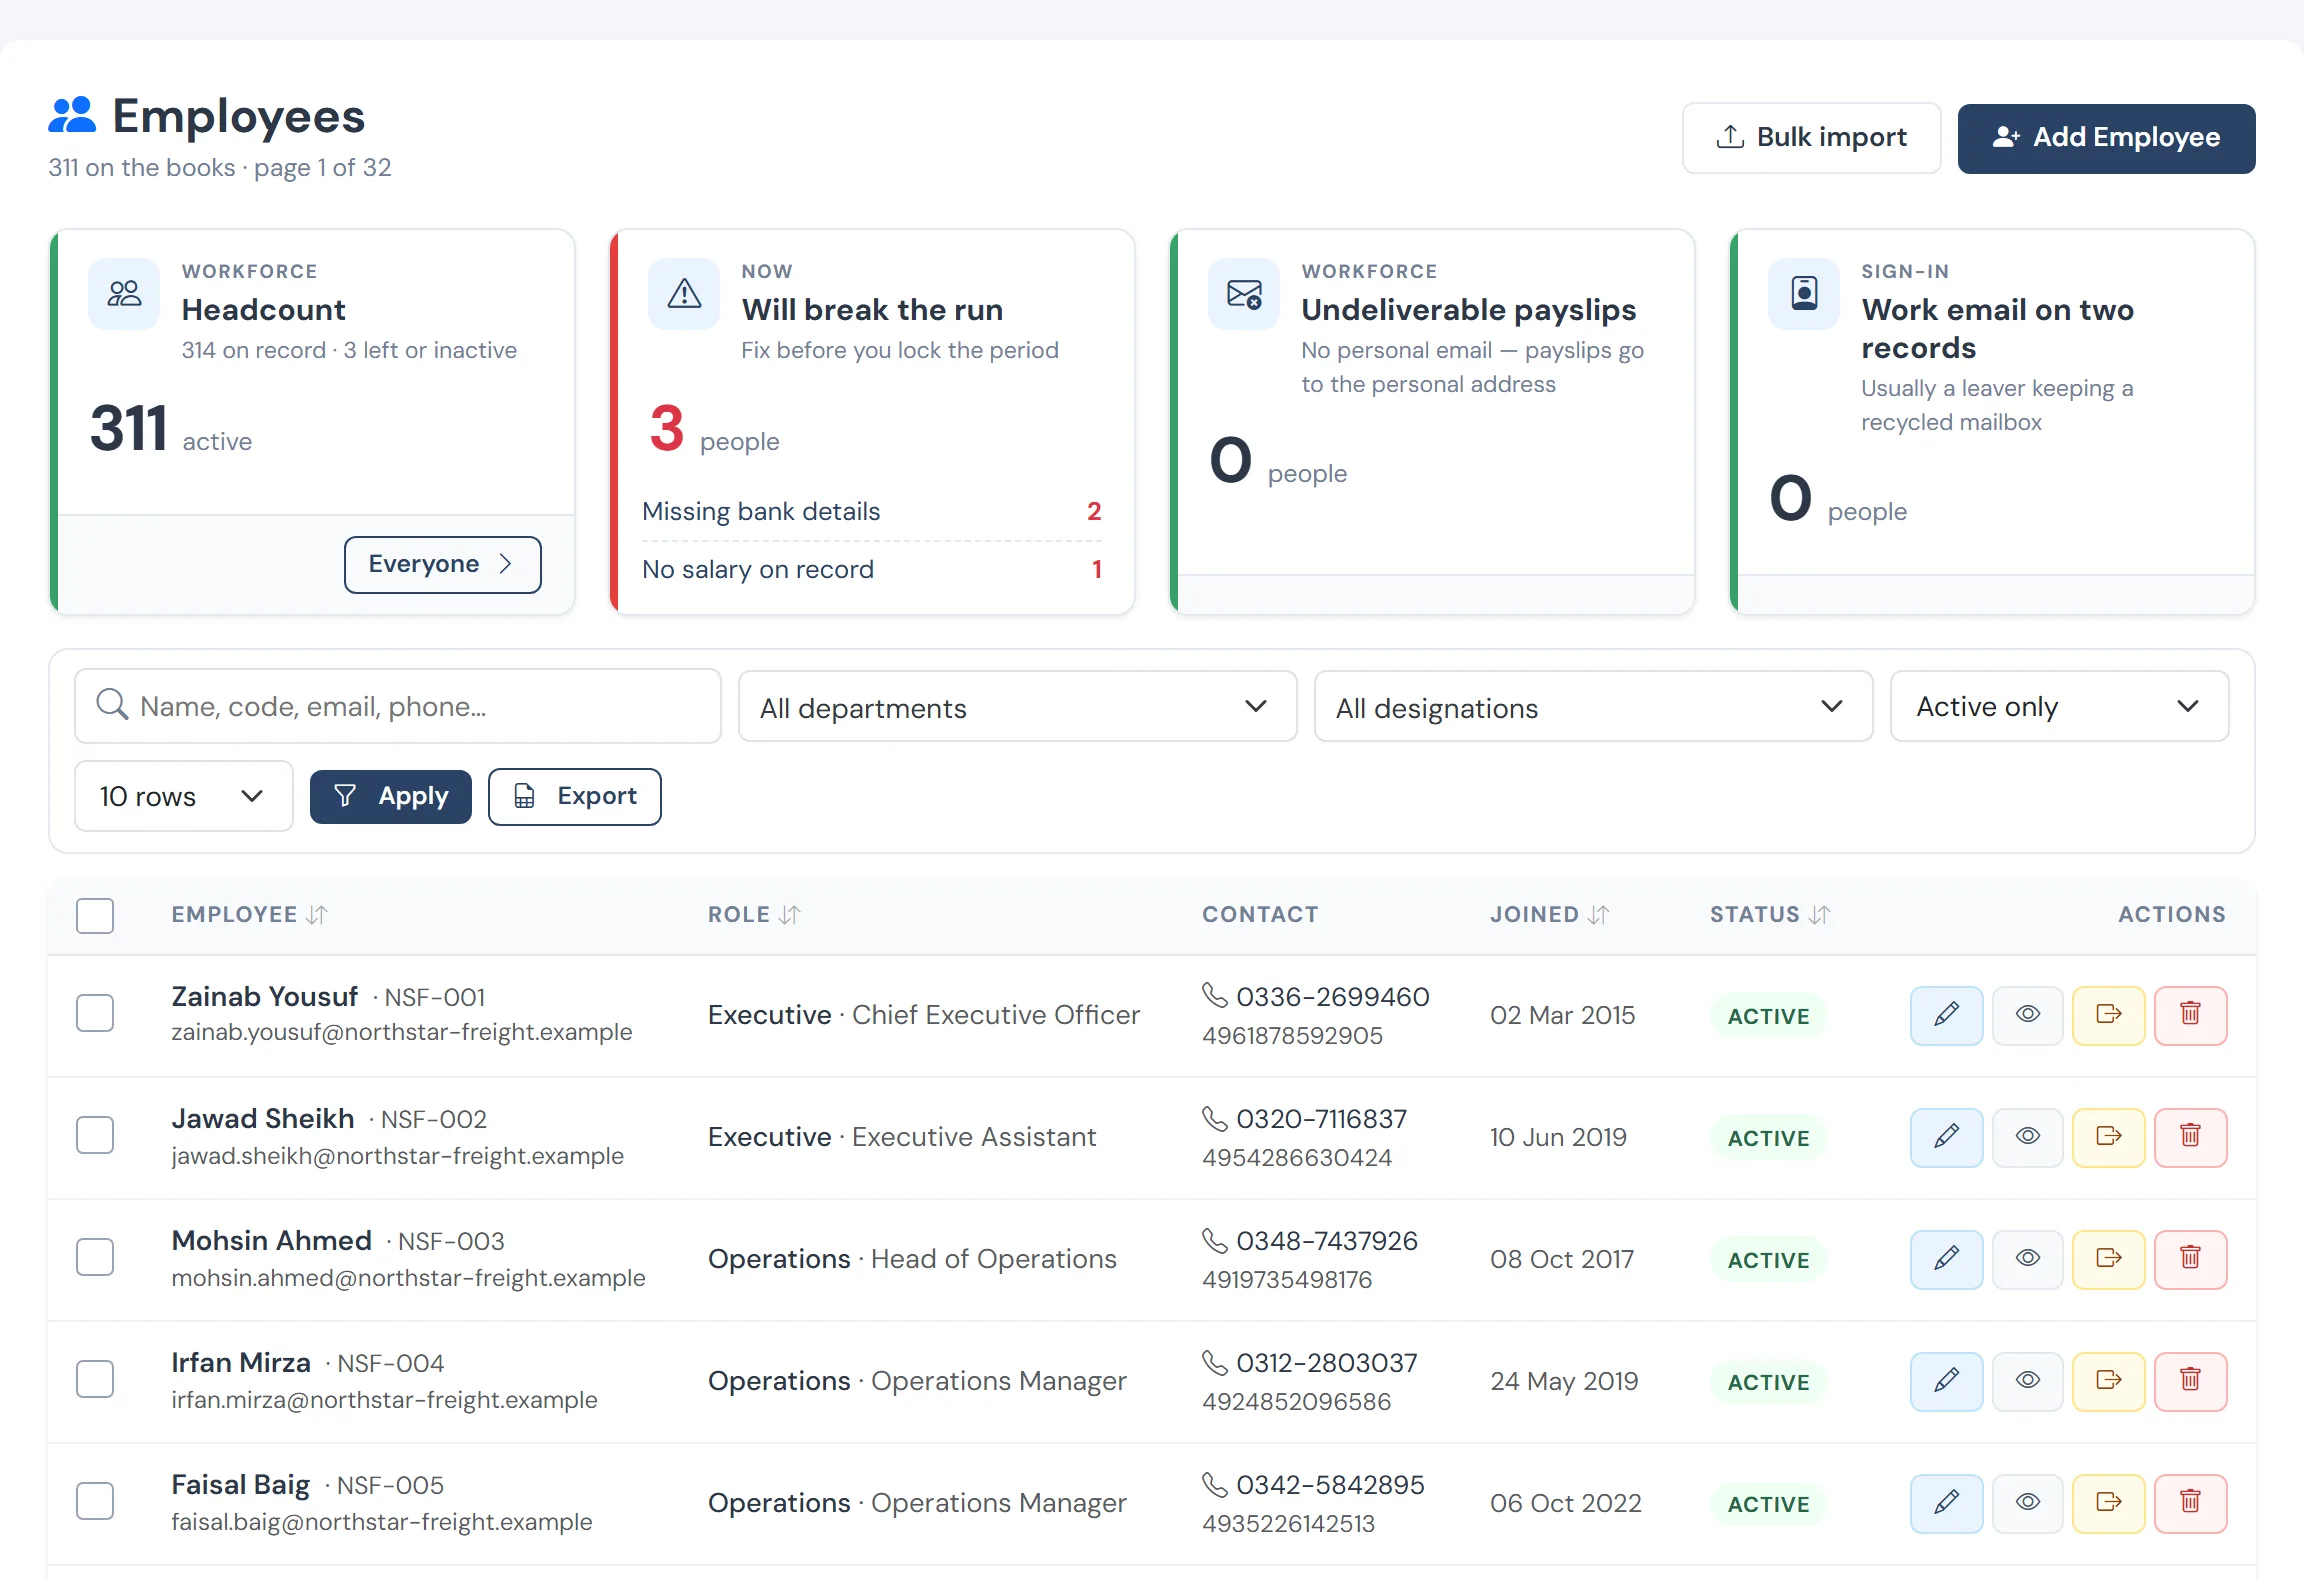
Task: Focus the name, code, email search field
Action: 398,706
